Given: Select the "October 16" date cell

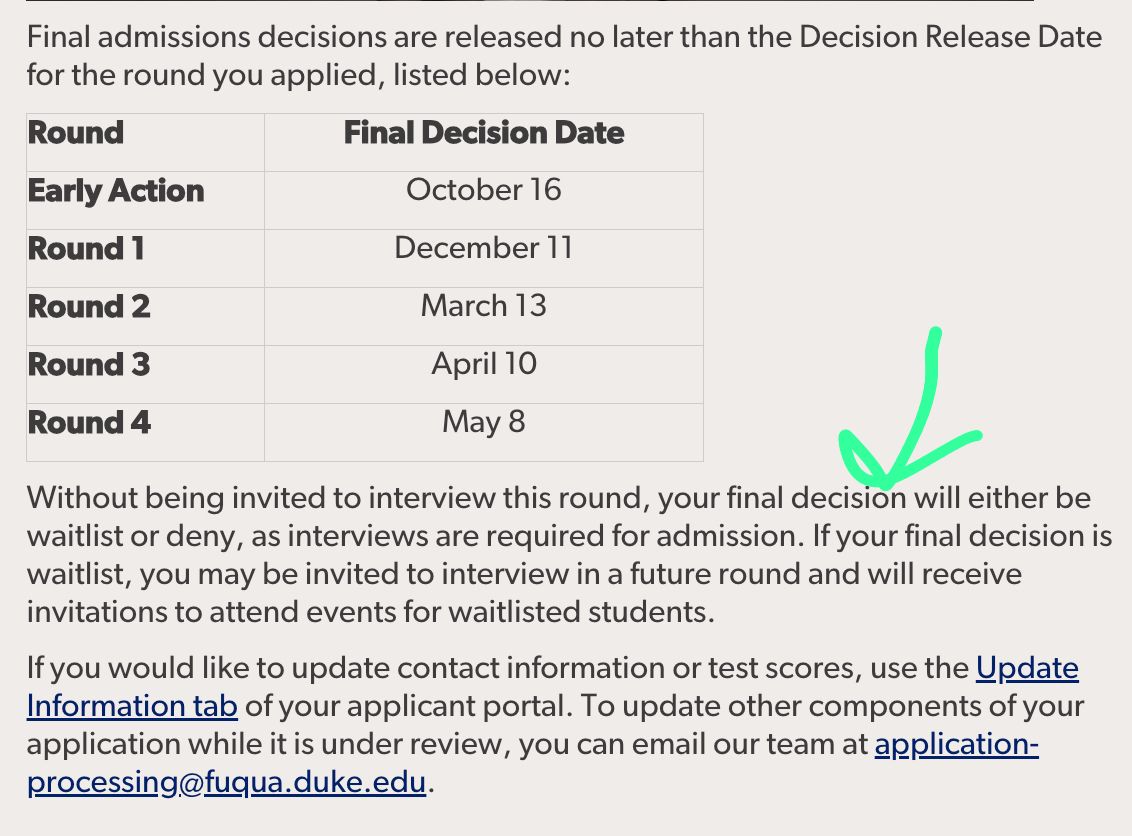Looking at the screenshot, I should pyautogui.click(x=484, y=190).
